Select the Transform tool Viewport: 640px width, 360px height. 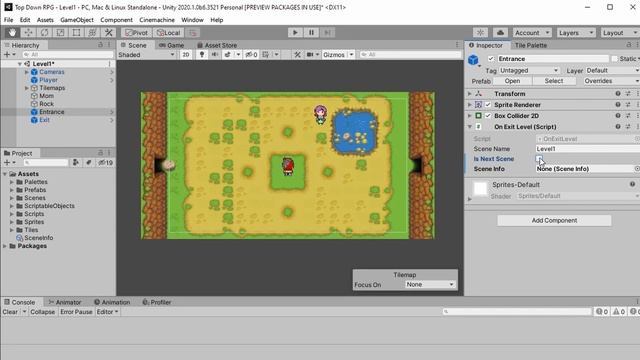coord(92,33)
